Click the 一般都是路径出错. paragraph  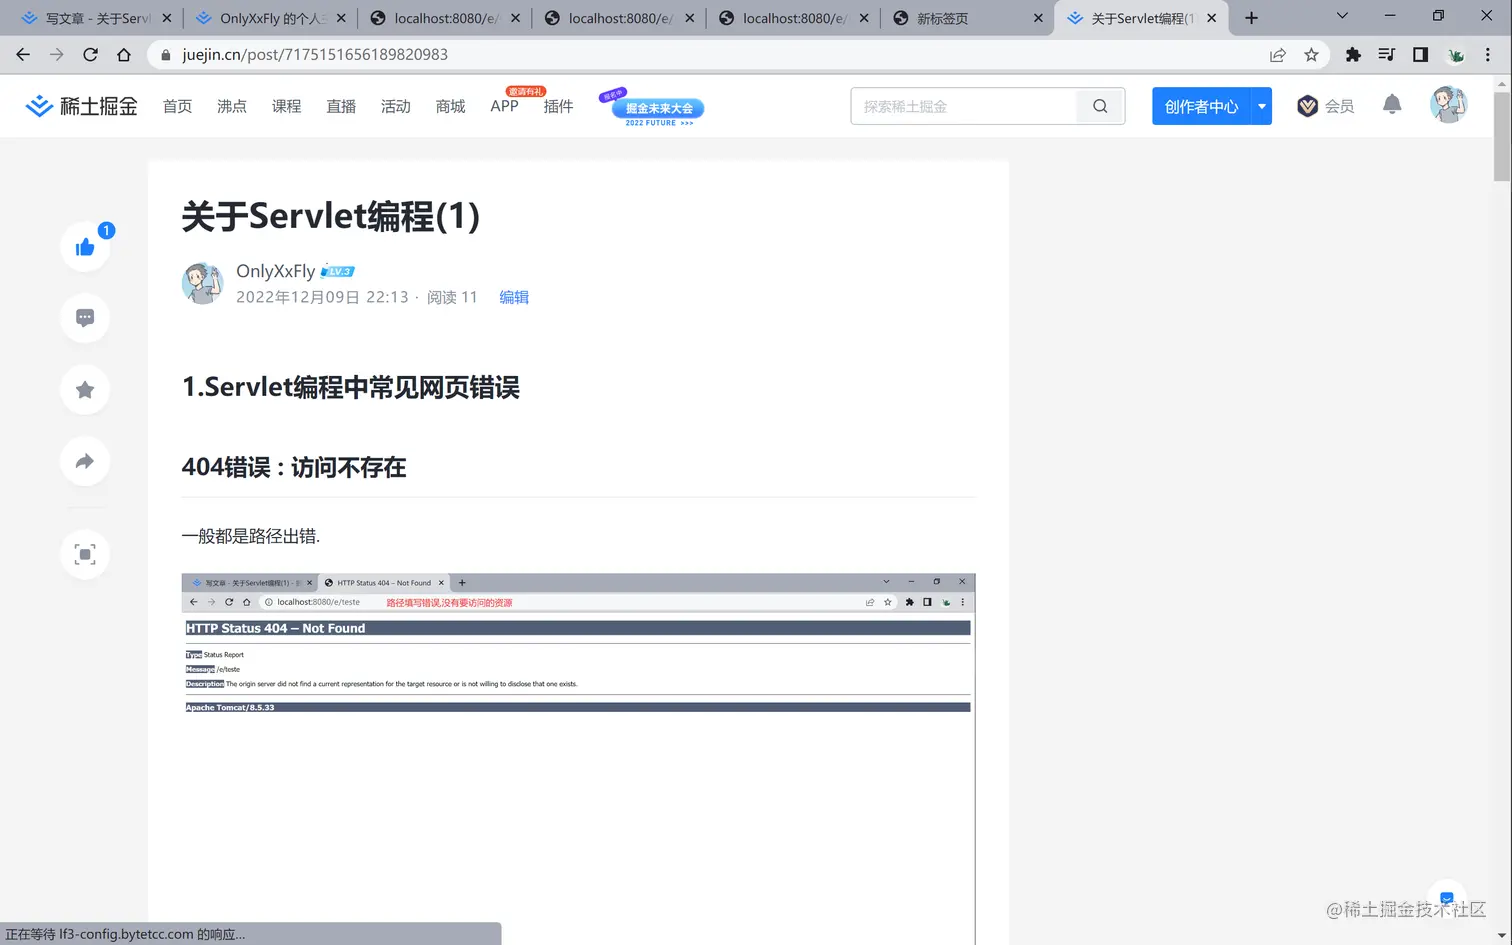pyautogui.click(x=251, y=536)
